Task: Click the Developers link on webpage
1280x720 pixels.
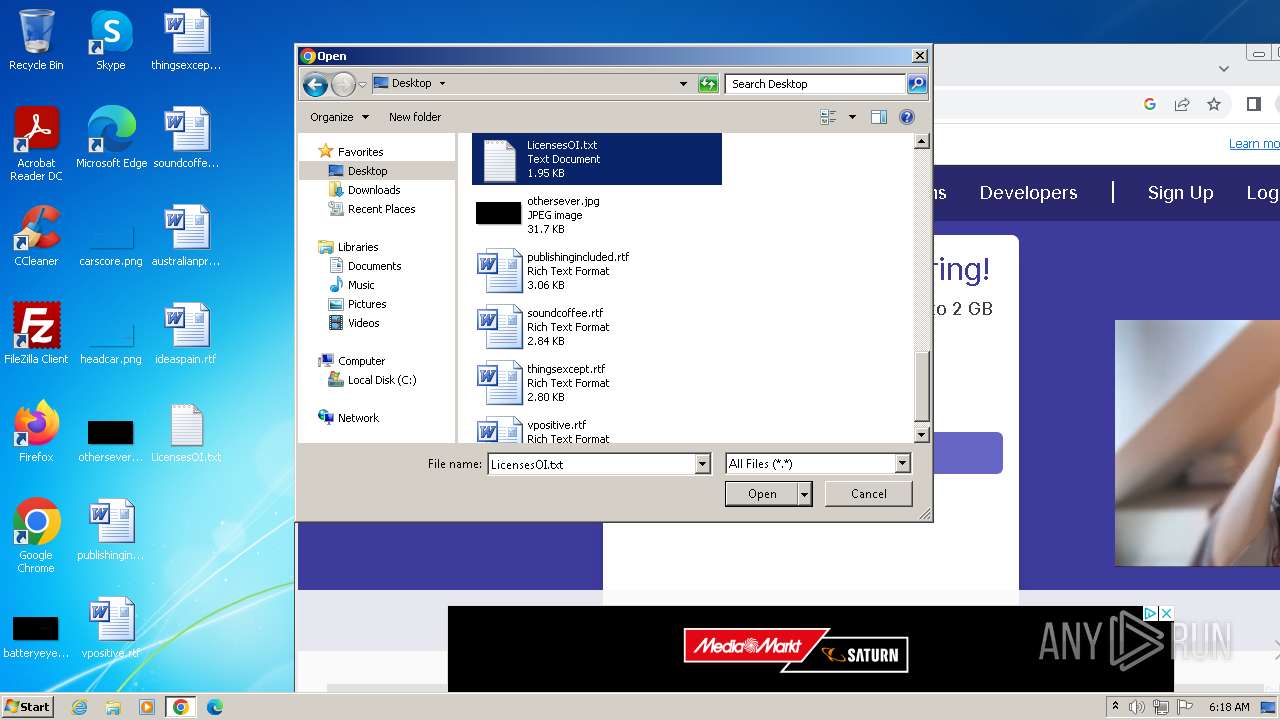Action: coord(1028,193)
